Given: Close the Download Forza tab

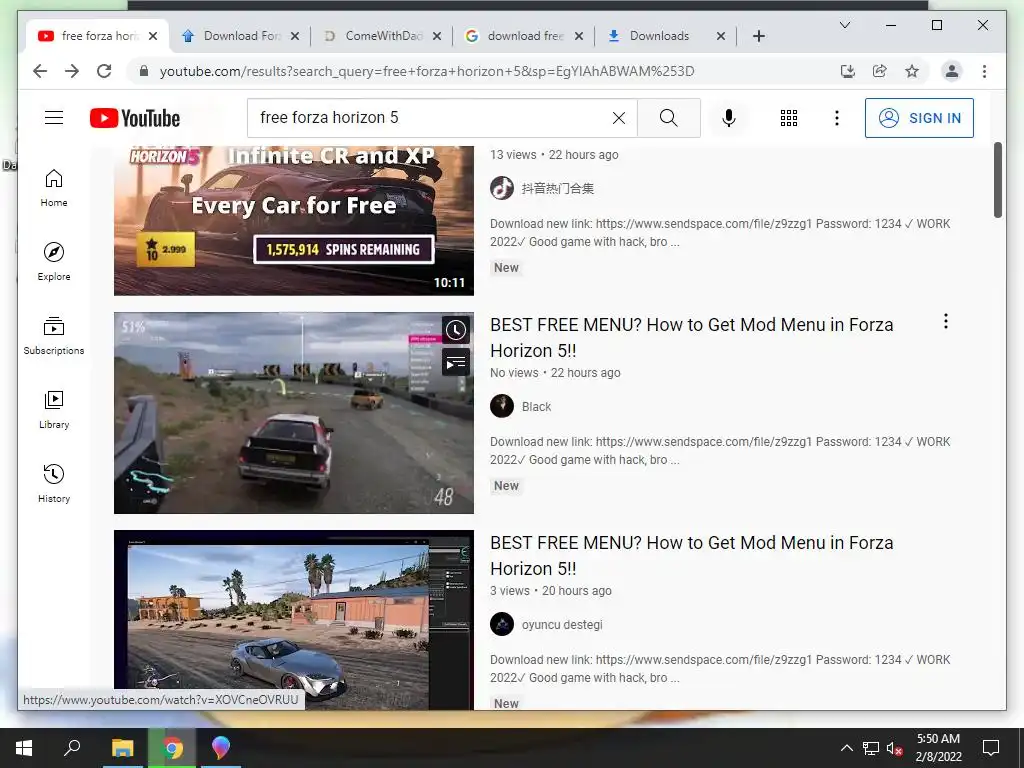Looking at the screenshot, I should pos(295,36).
